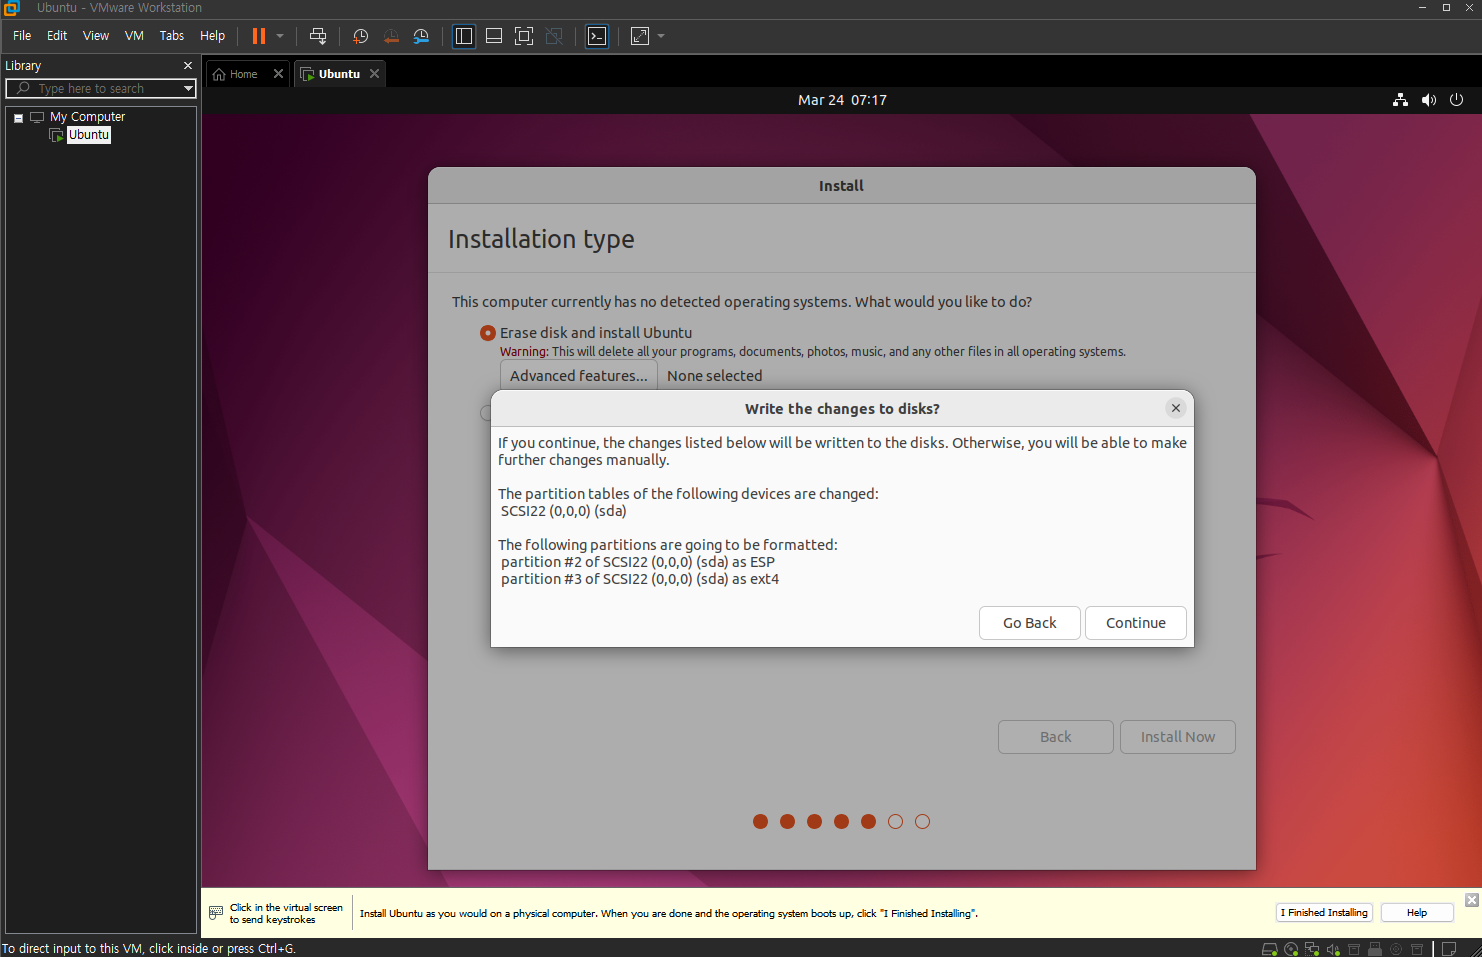Open the Edit menu
1482x957 pixels.
57,35
